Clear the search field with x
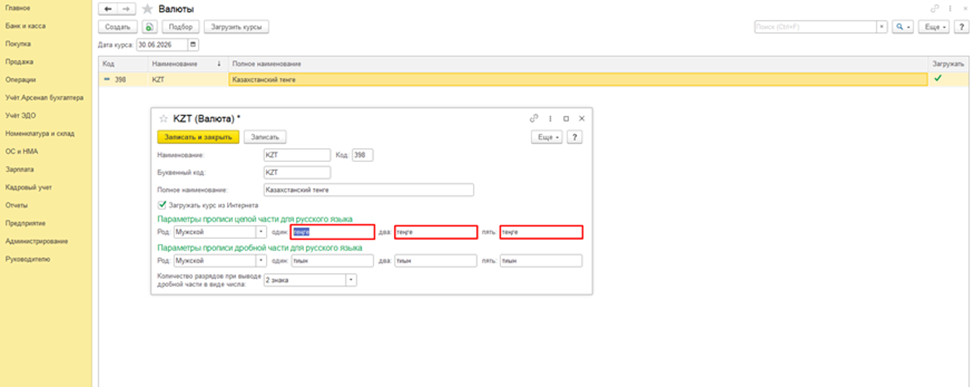 pos(881,27)
